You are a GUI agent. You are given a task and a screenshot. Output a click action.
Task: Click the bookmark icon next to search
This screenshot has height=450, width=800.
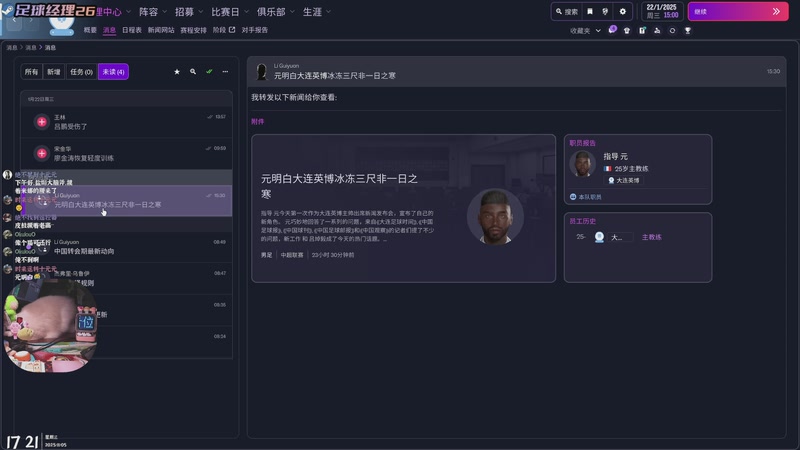590,11
